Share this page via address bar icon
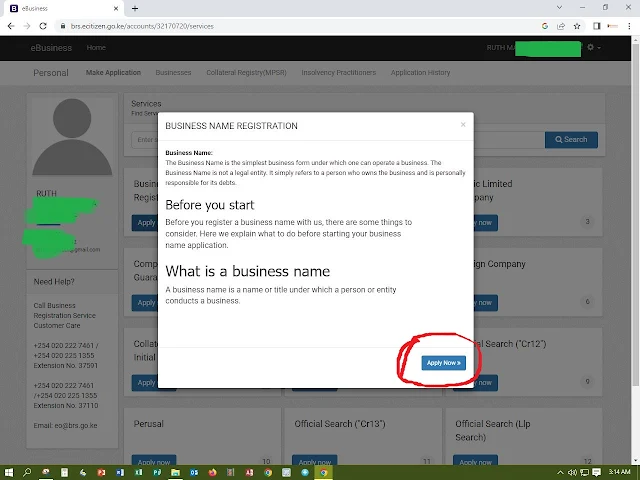Image resolution: width=640 pixels, height=480 pixels. point(561,26)
